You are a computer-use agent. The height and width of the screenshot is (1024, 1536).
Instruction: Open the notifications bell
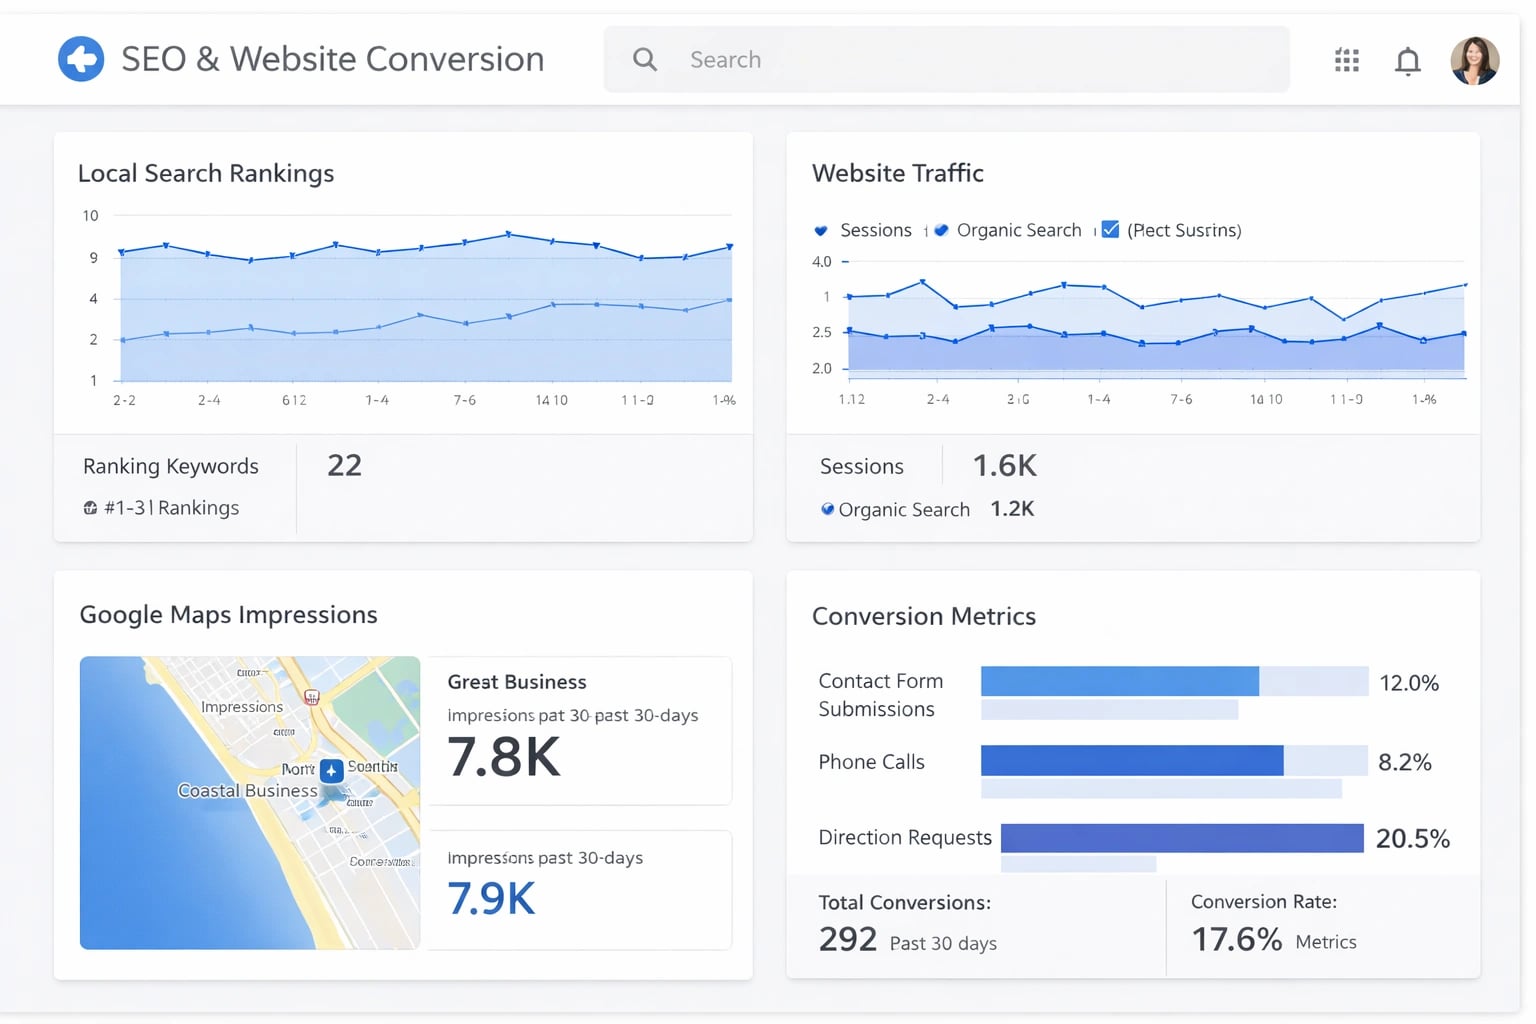1408,60
